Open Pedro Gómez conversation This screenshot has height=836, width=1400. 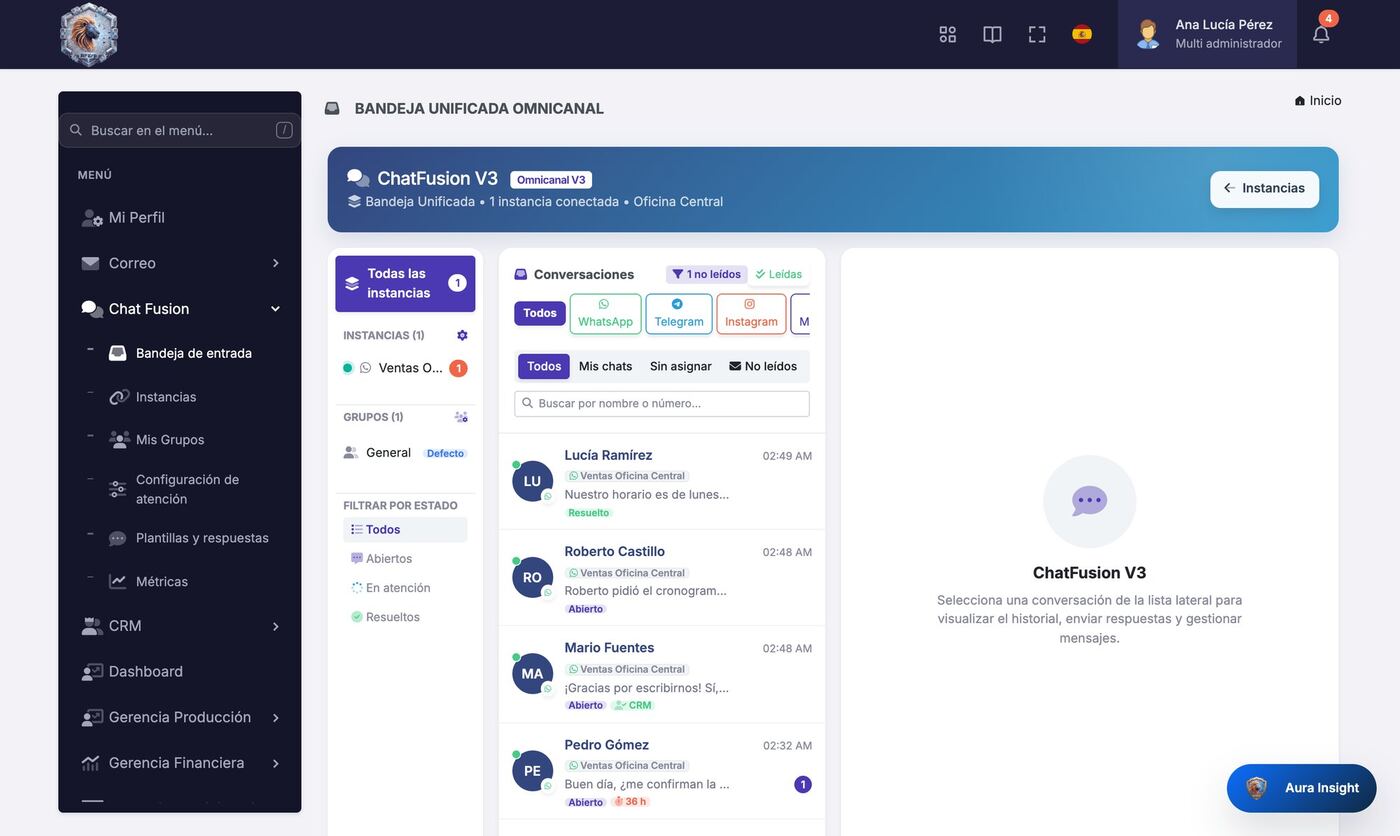662,772
